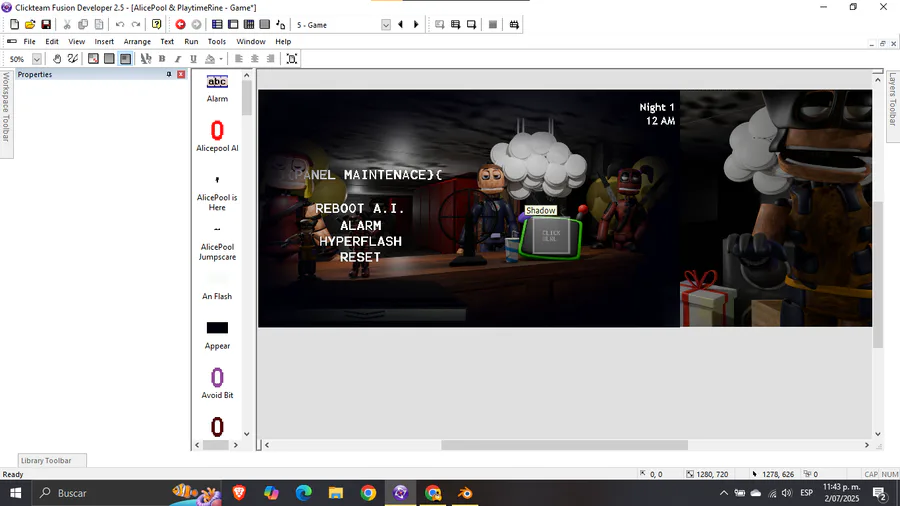Go to the next frame arrow
The width and height of the screenshot is (900, 506).
pos(416,25)
